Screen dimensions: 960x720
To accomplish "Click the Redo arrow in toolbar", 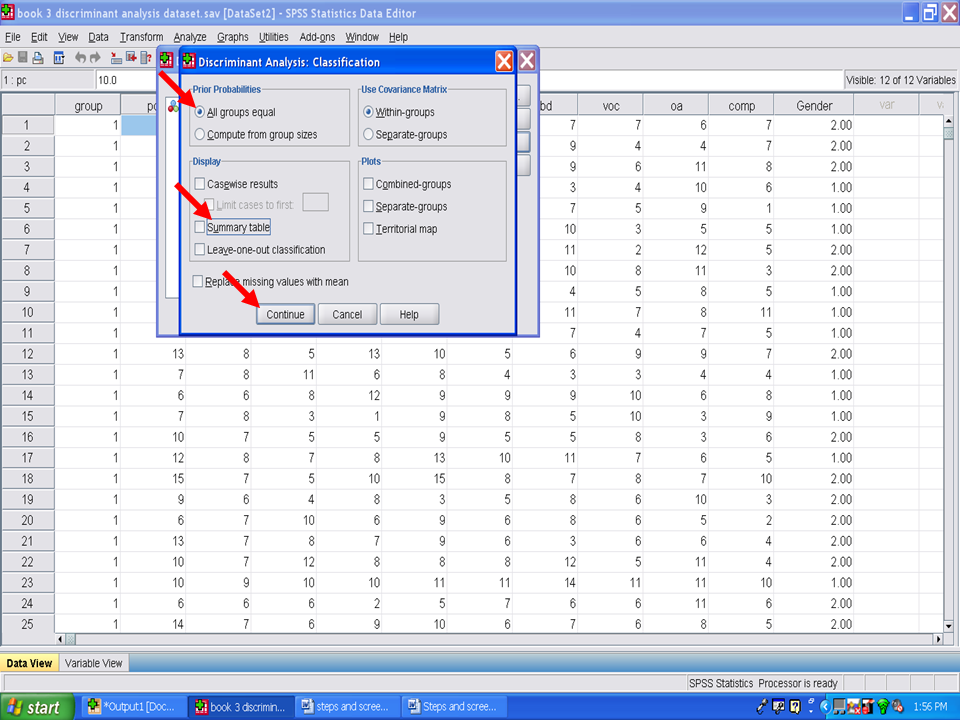I will pyautogui.click(x=95, y=58).
